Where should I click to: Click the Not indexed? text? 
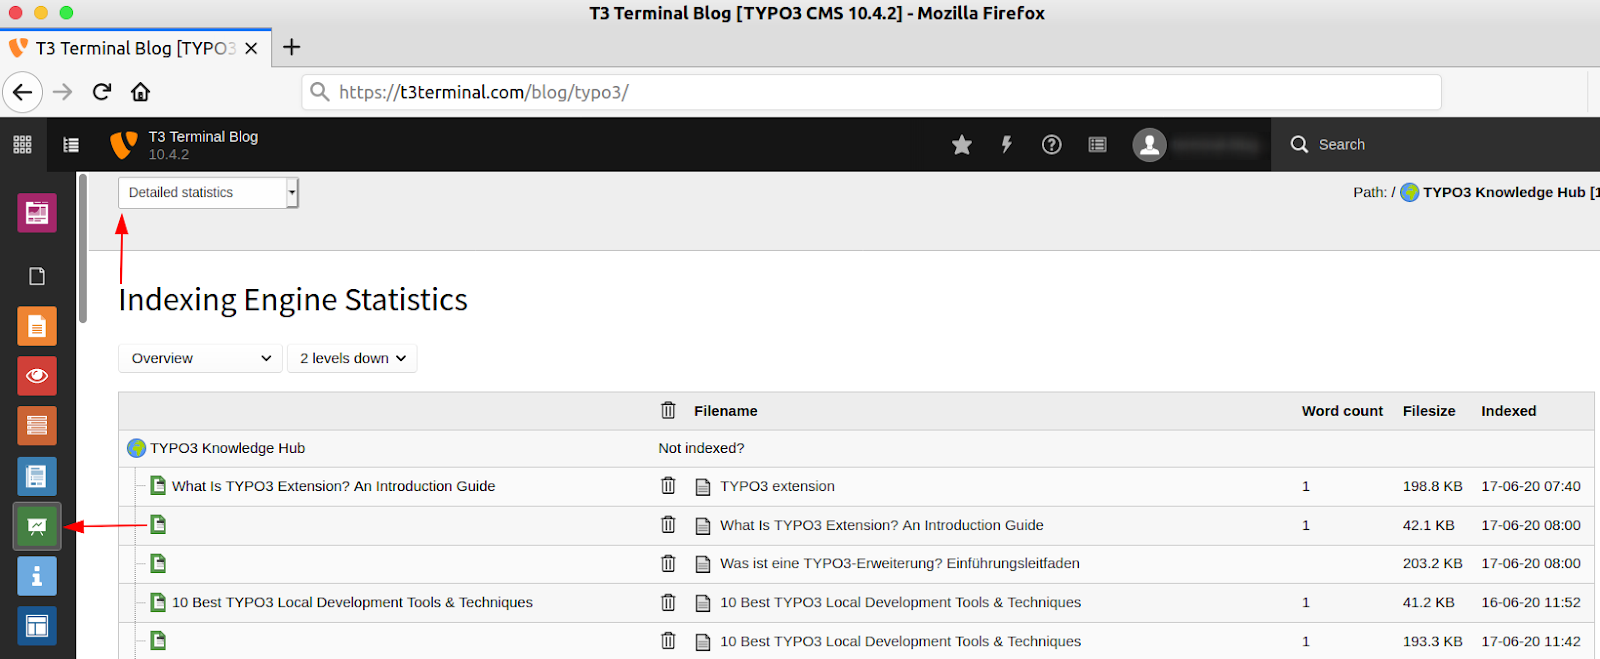tap(701, 448)
